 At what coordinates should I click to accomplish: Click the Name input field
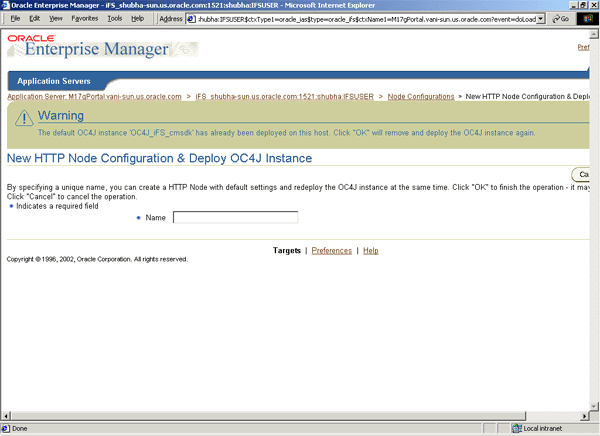coord(235,217)
